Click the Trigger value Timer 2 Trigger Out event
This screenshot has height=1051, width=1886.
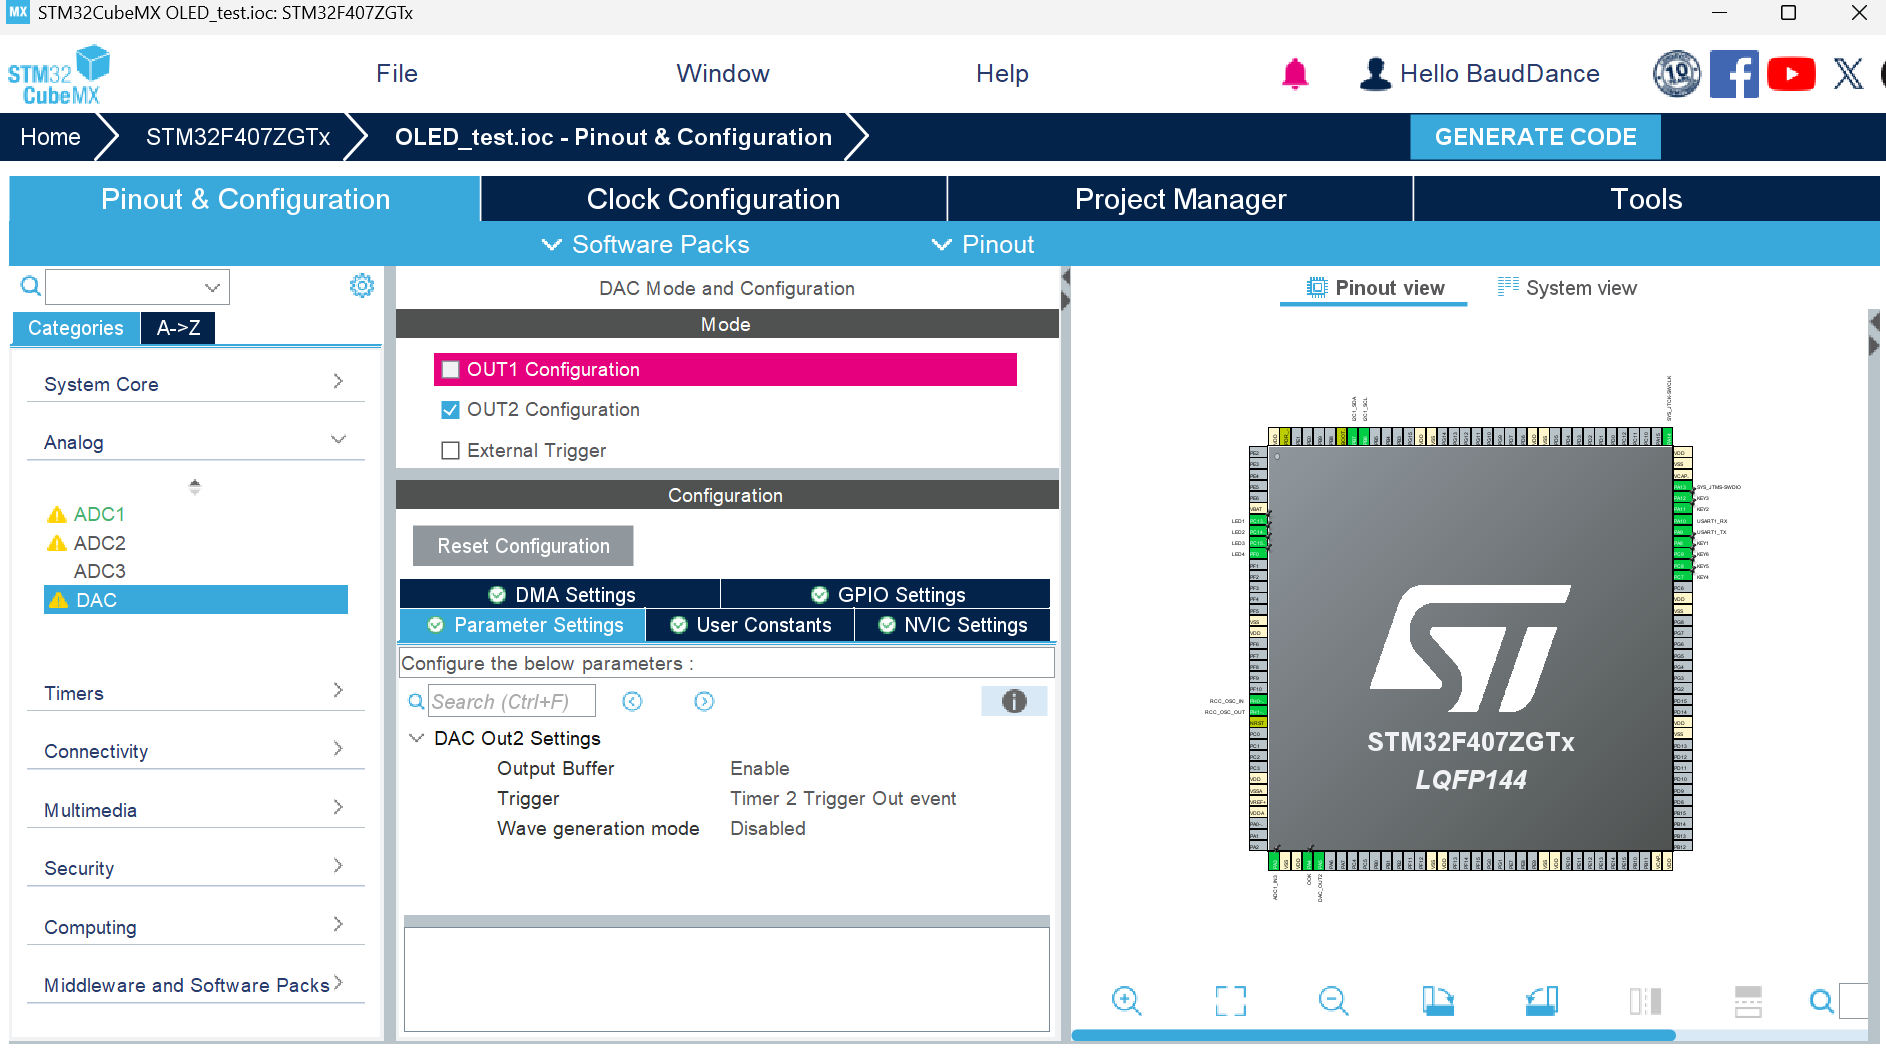pos(843,798)
